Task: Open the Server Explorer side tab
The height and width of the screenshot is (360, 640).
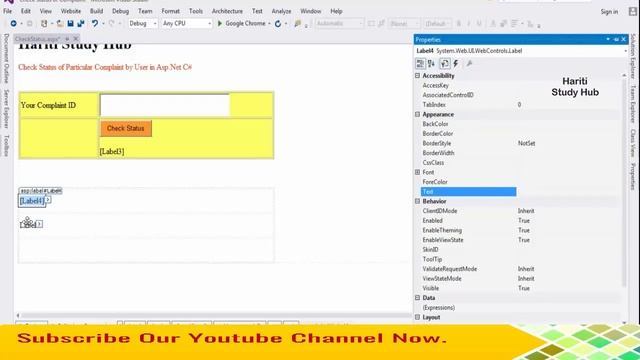Action: pyautogui.click(x=6, y=109)
